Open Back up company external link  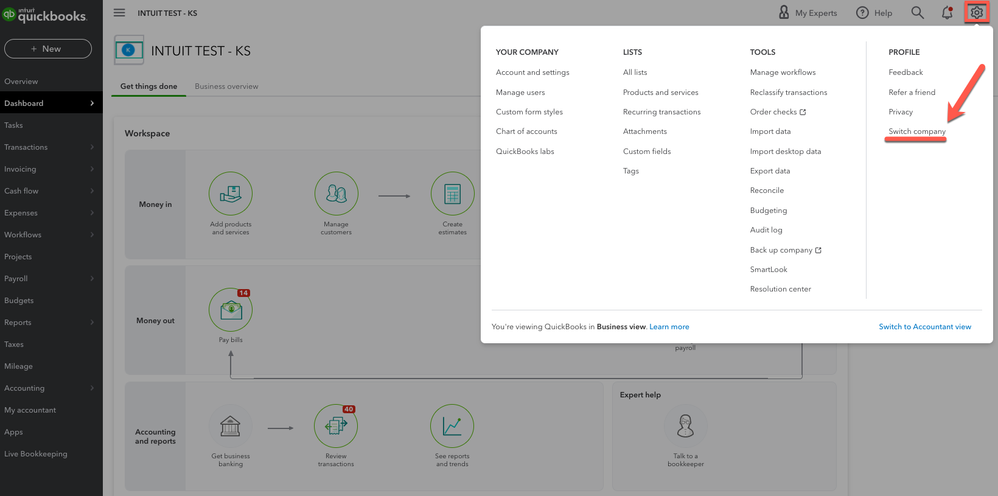(786, 250)
